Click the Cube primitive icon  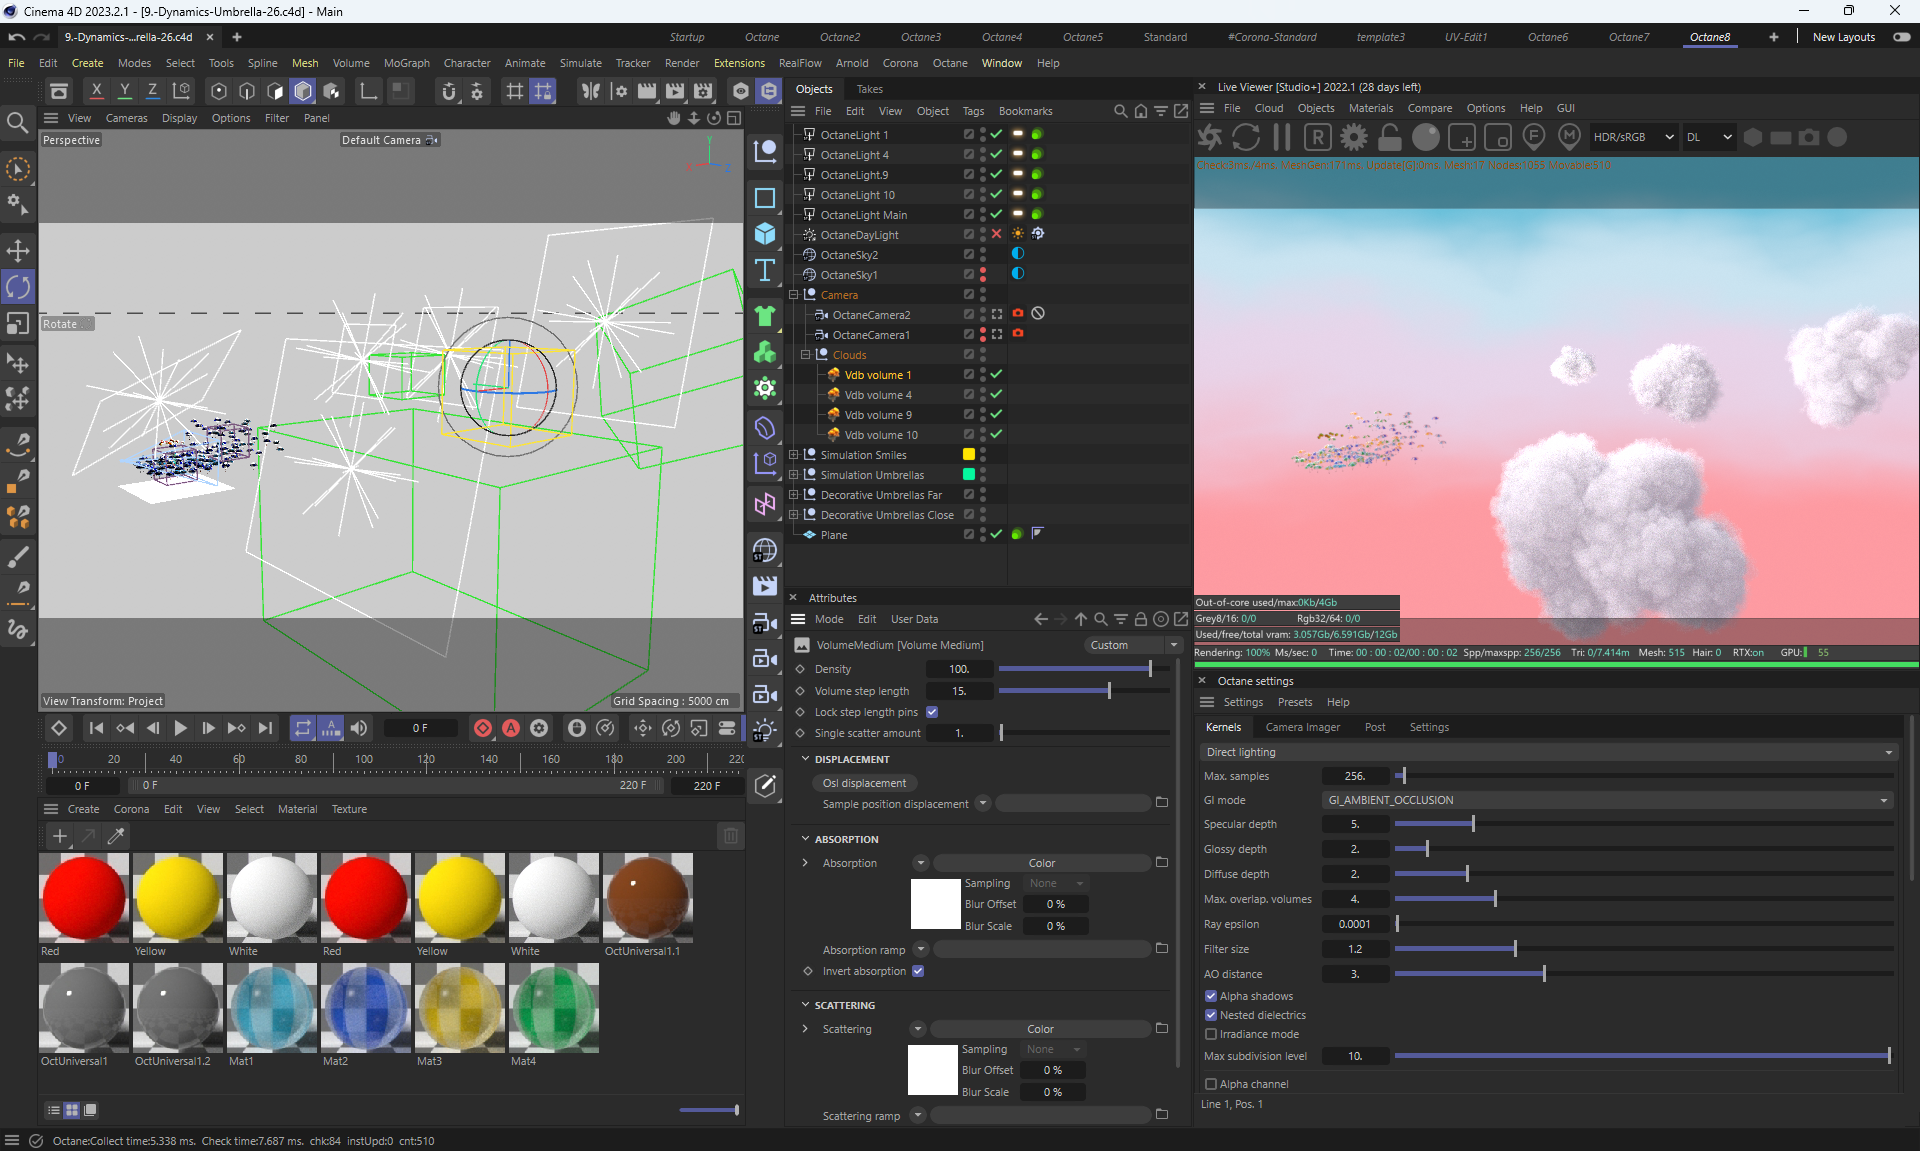[765, 233]
